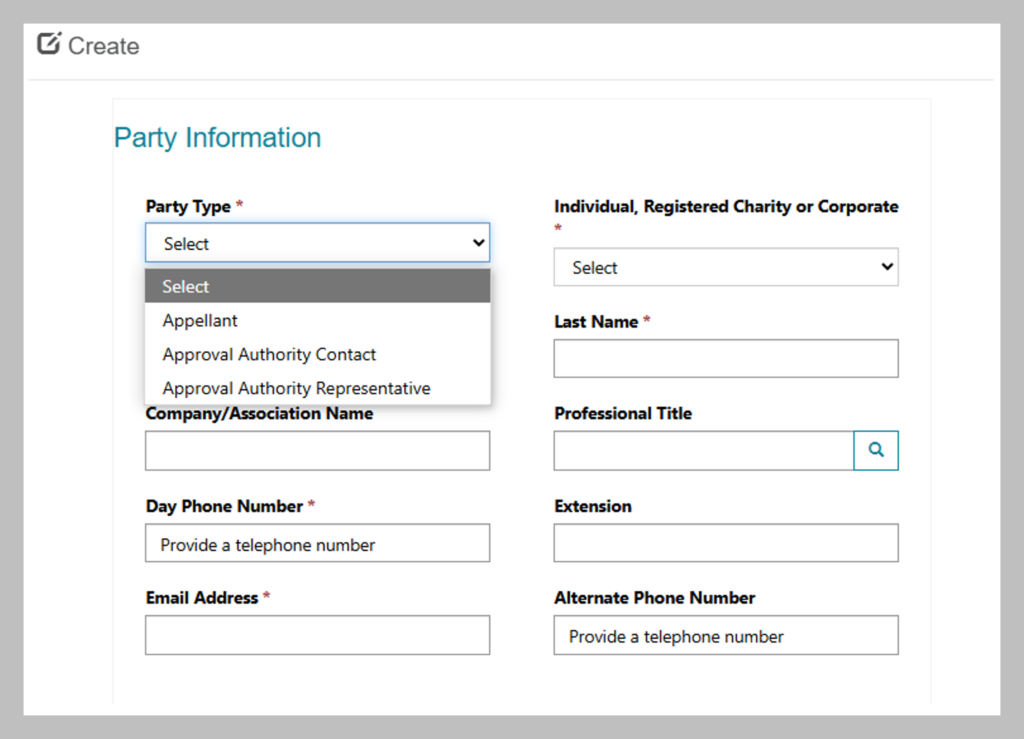Click the Alternate Phone Number field
1024x739 pixels.
(x=725, y=636)
